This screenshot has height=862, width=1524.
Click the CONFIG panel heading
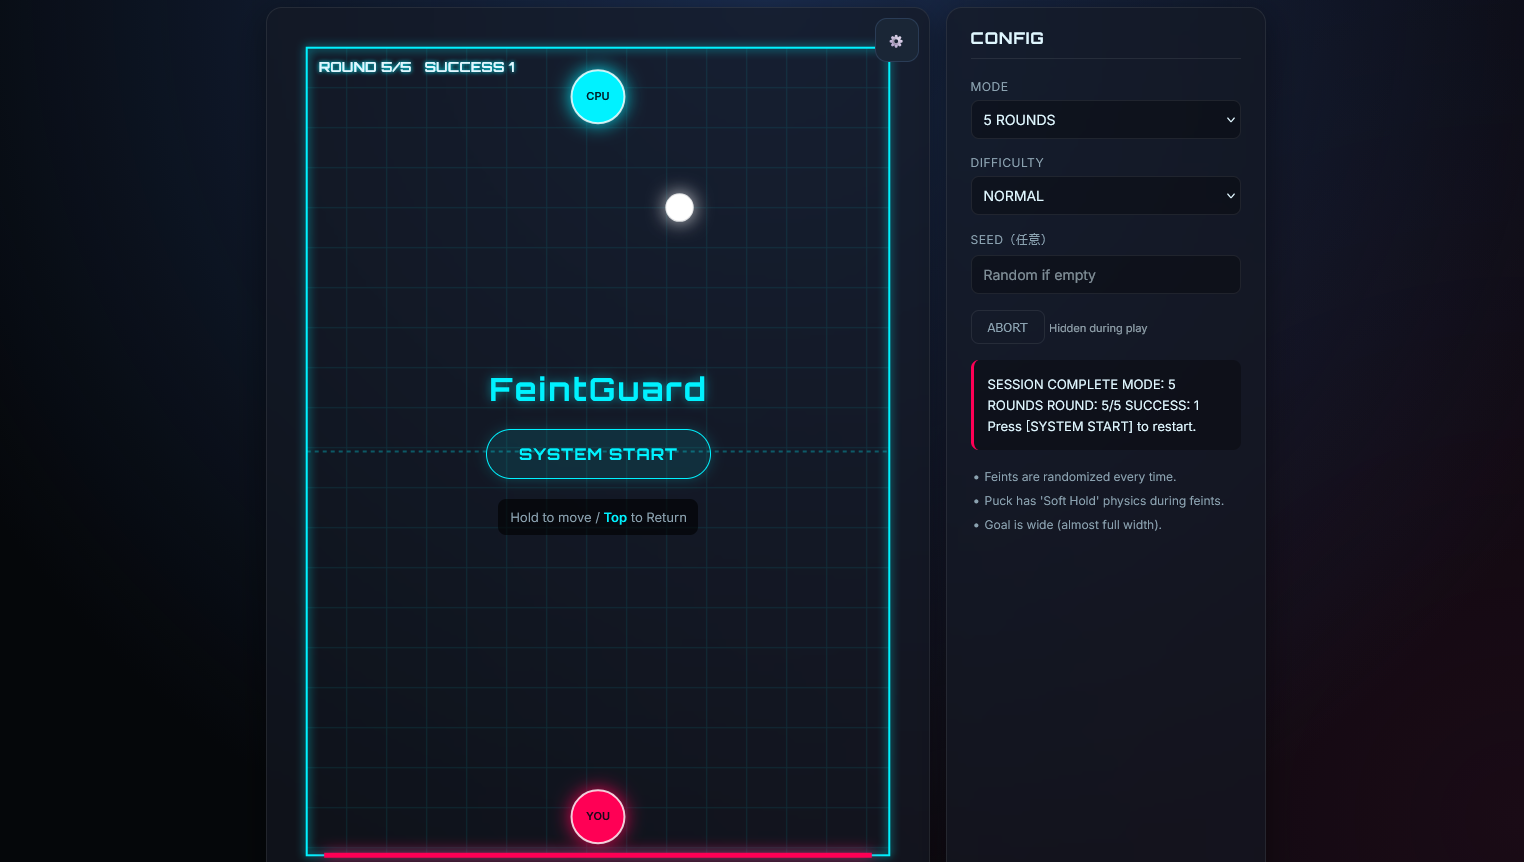tap(1007, 38)
